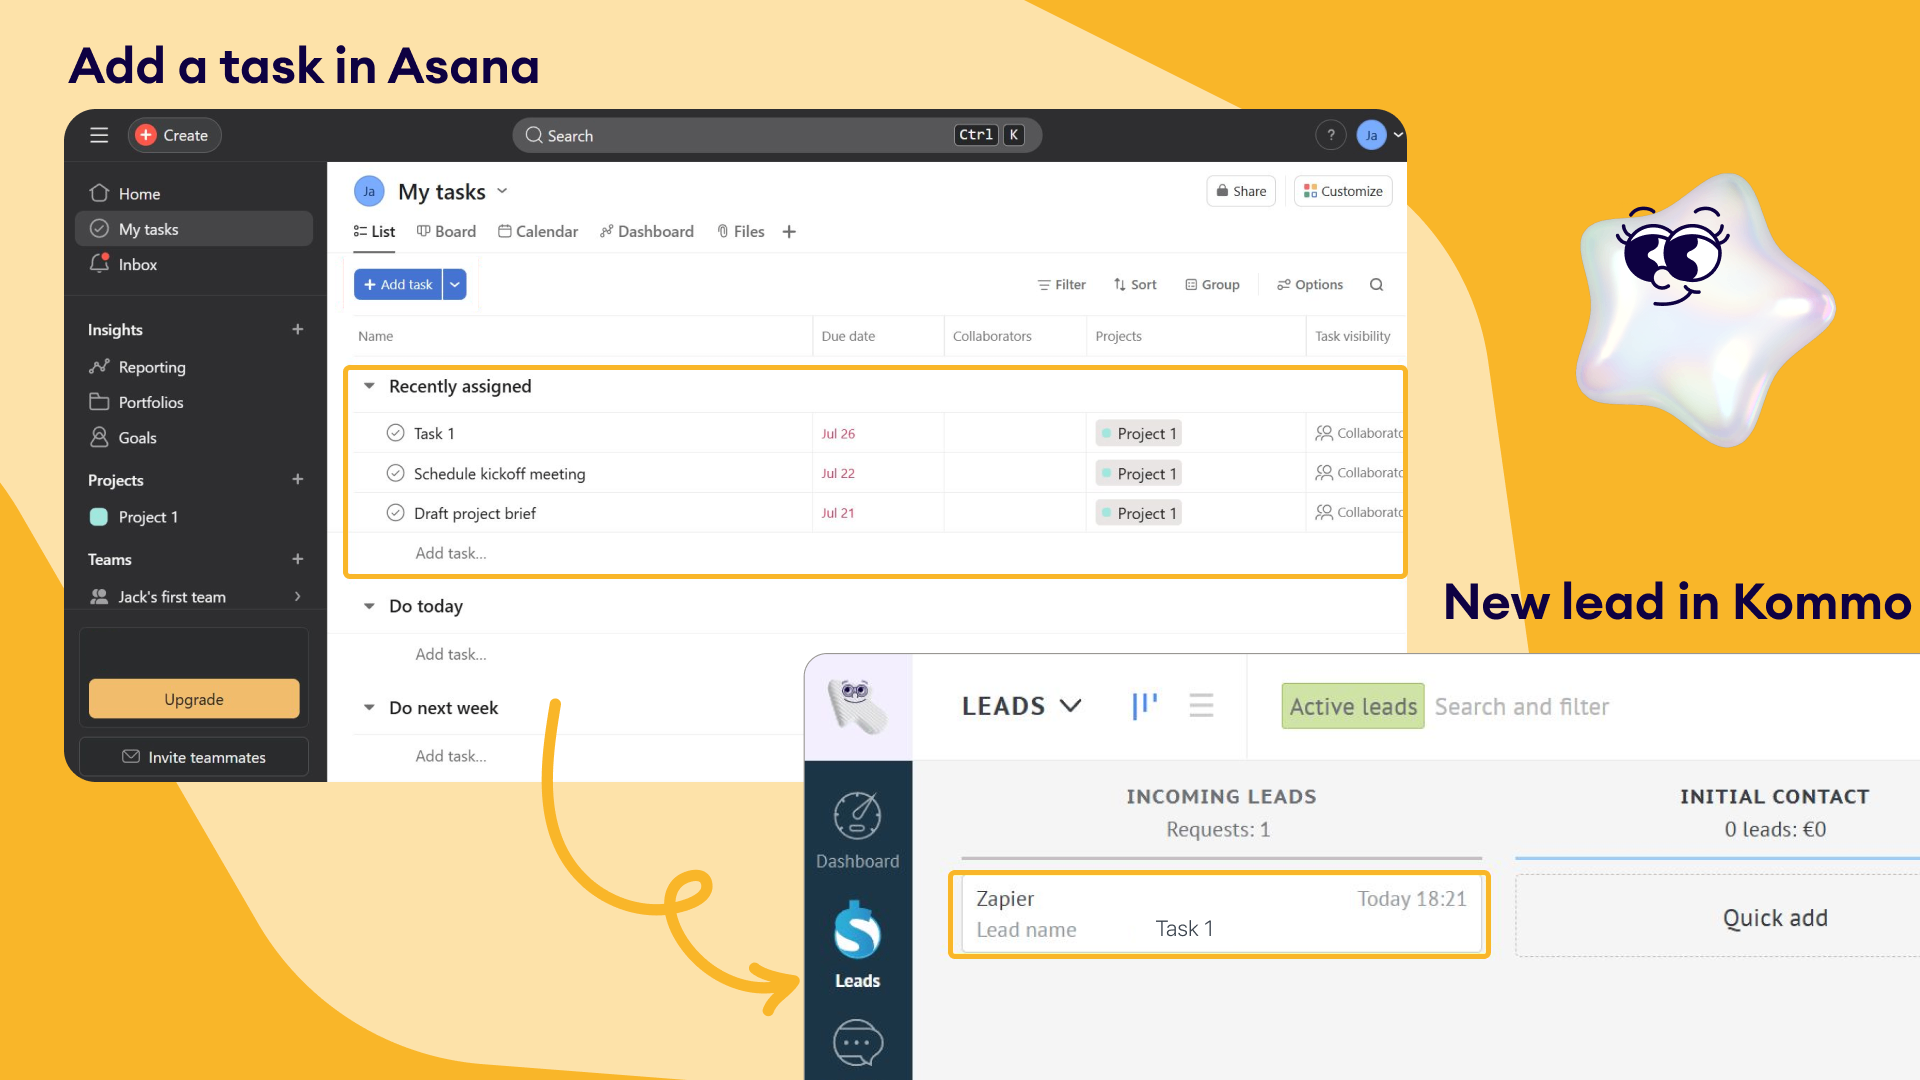This screenshot has height=1080, width=1920.
Task: Click the Project 1 color swatch in sidebar
Action: 99,517
